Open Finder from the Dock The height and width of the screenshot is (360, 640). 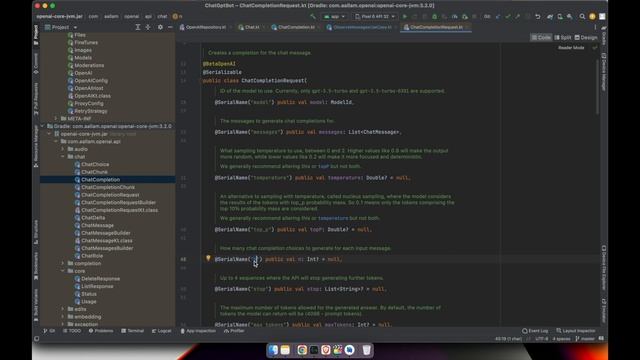click(273, 350)
